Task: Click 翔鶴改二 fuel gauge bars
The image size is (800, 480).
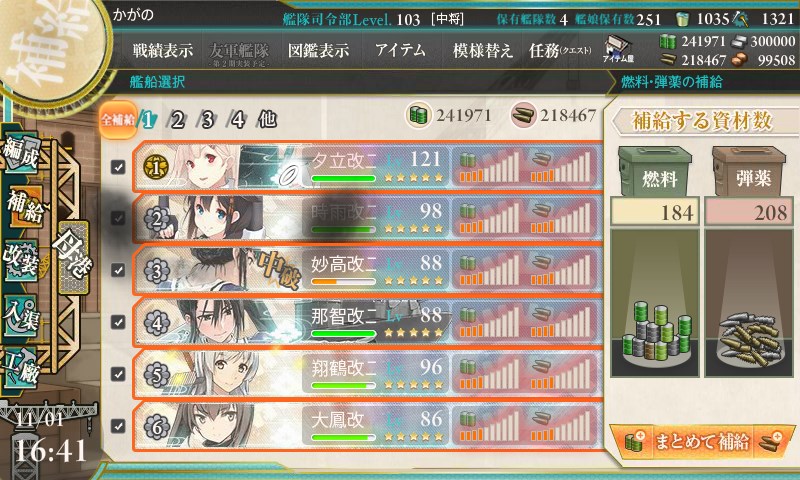Action: click(489, 374)
